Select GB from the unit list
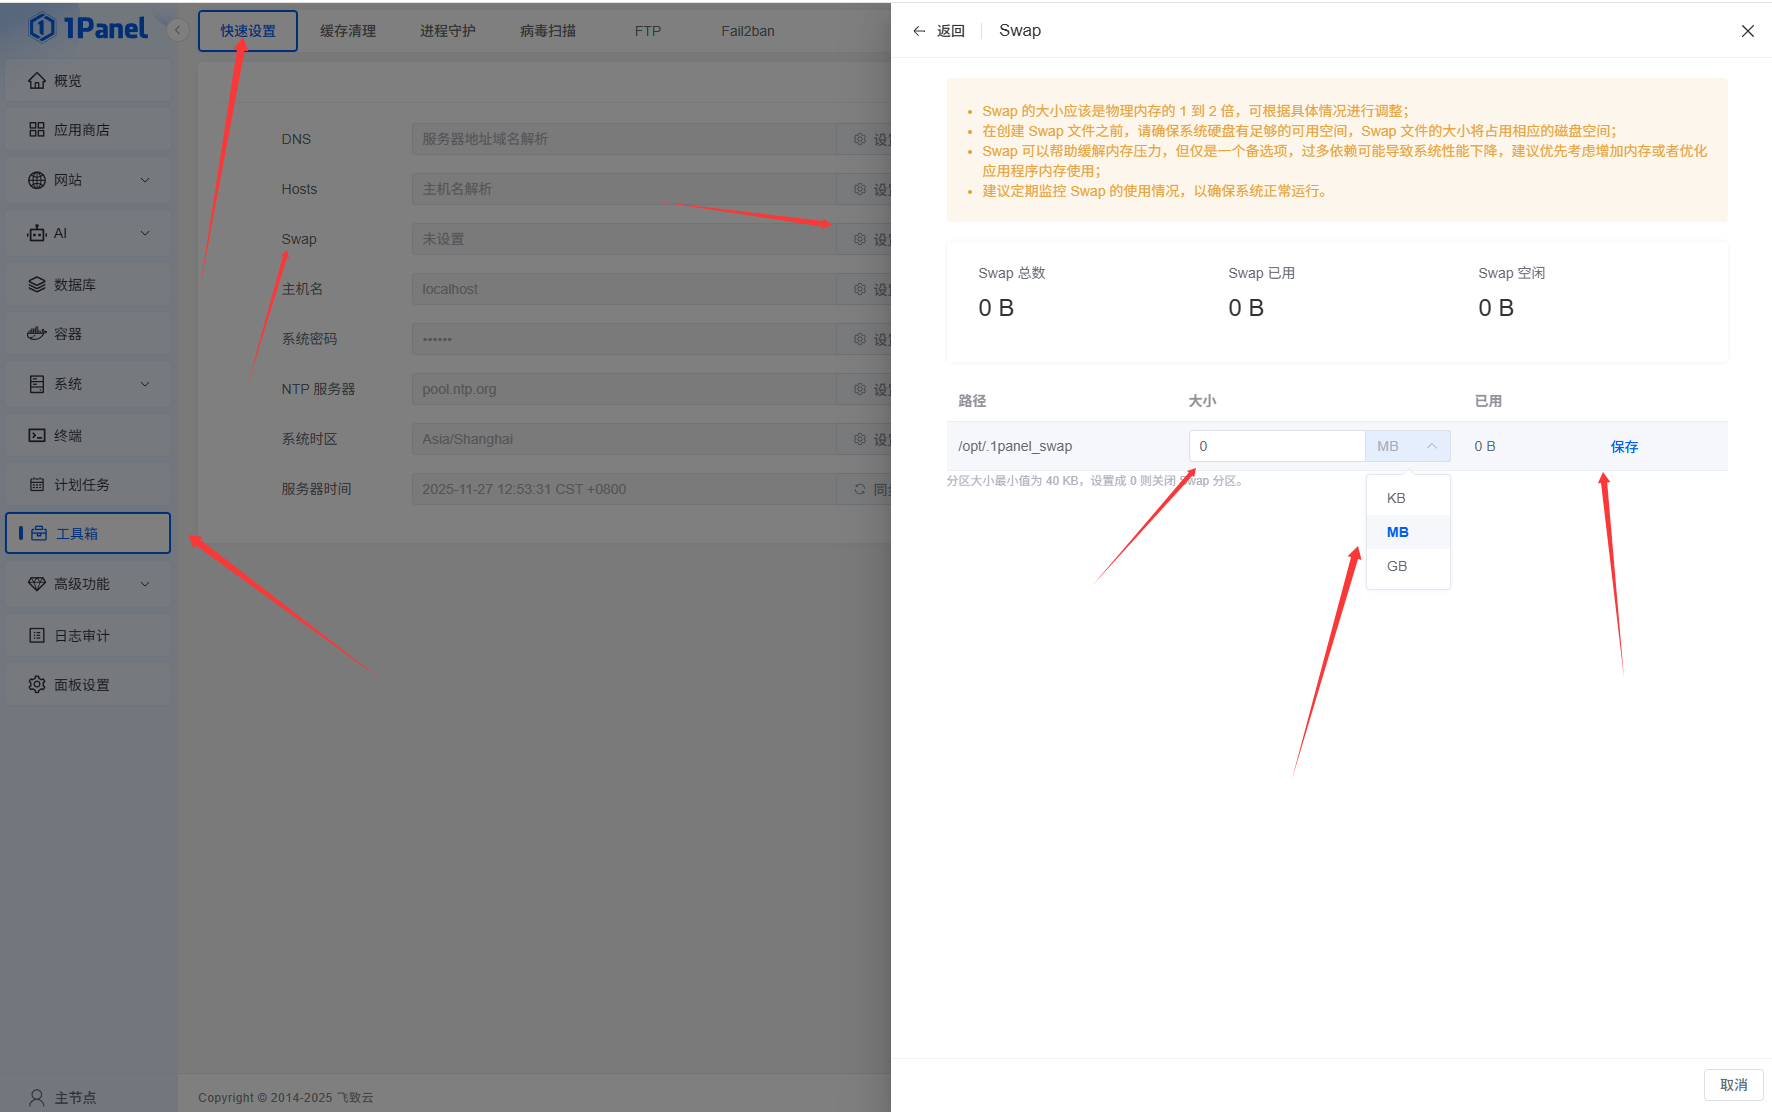The image size is (1772, 1112). coord(1397,566)
